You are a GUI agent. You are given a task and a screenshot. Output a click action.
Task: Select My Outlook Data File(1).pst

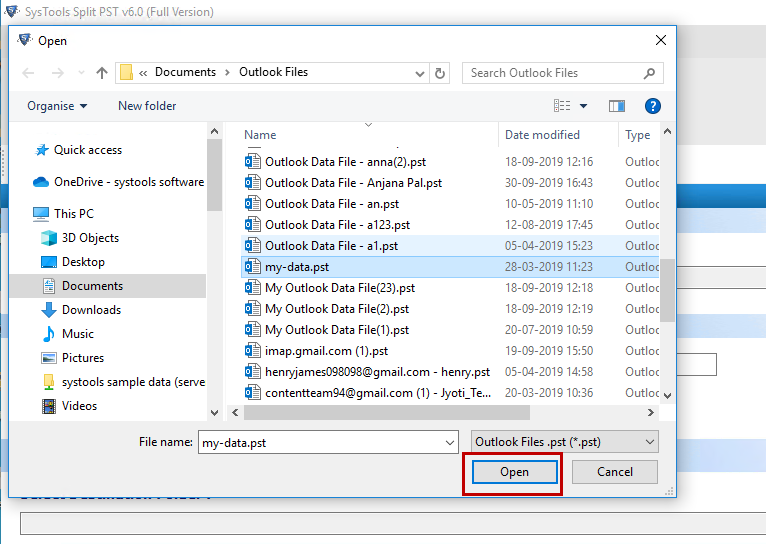337,330
